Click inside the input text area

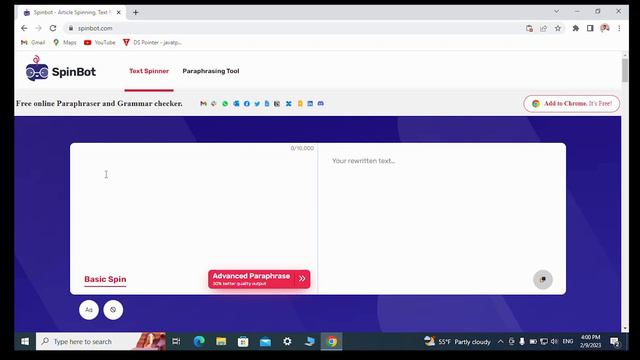click(194, 208)
